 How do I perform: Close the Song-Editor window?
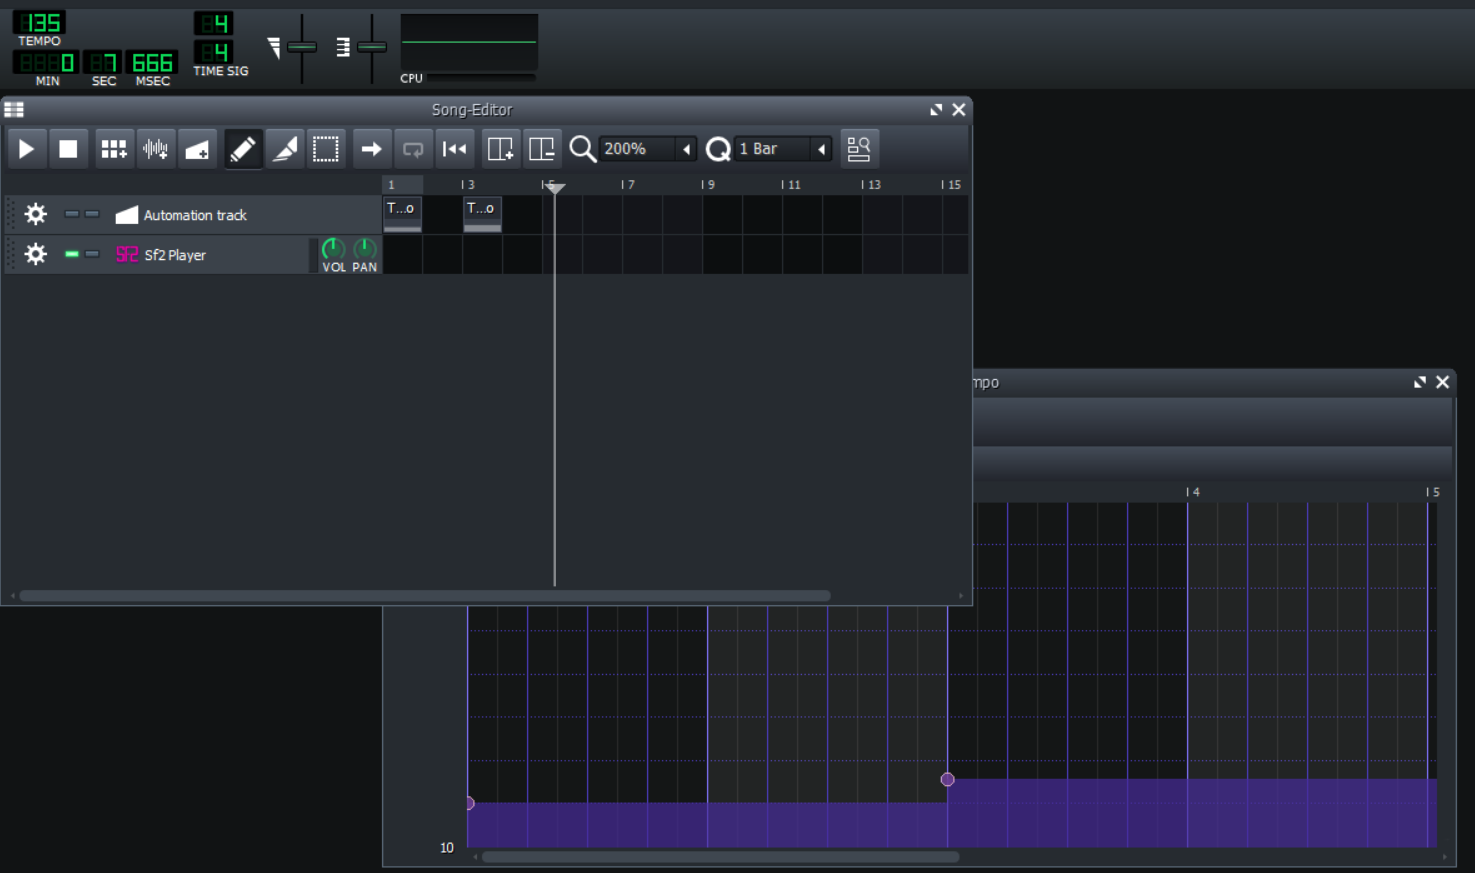coord(959,110)
